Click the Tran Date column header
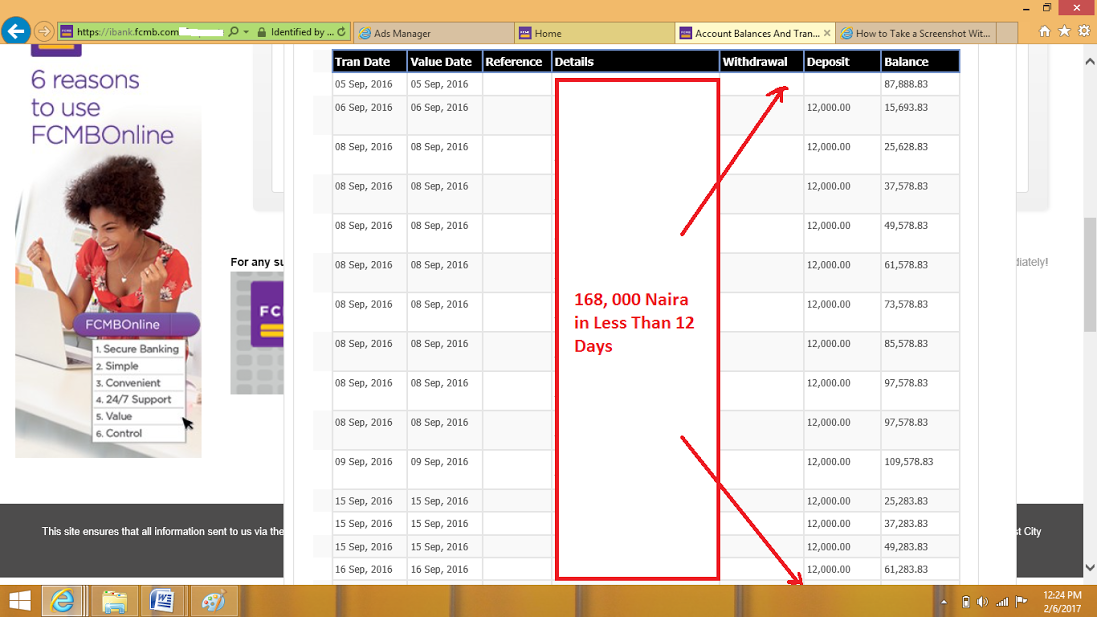The image size is (1097, 617). coord(369,62)
